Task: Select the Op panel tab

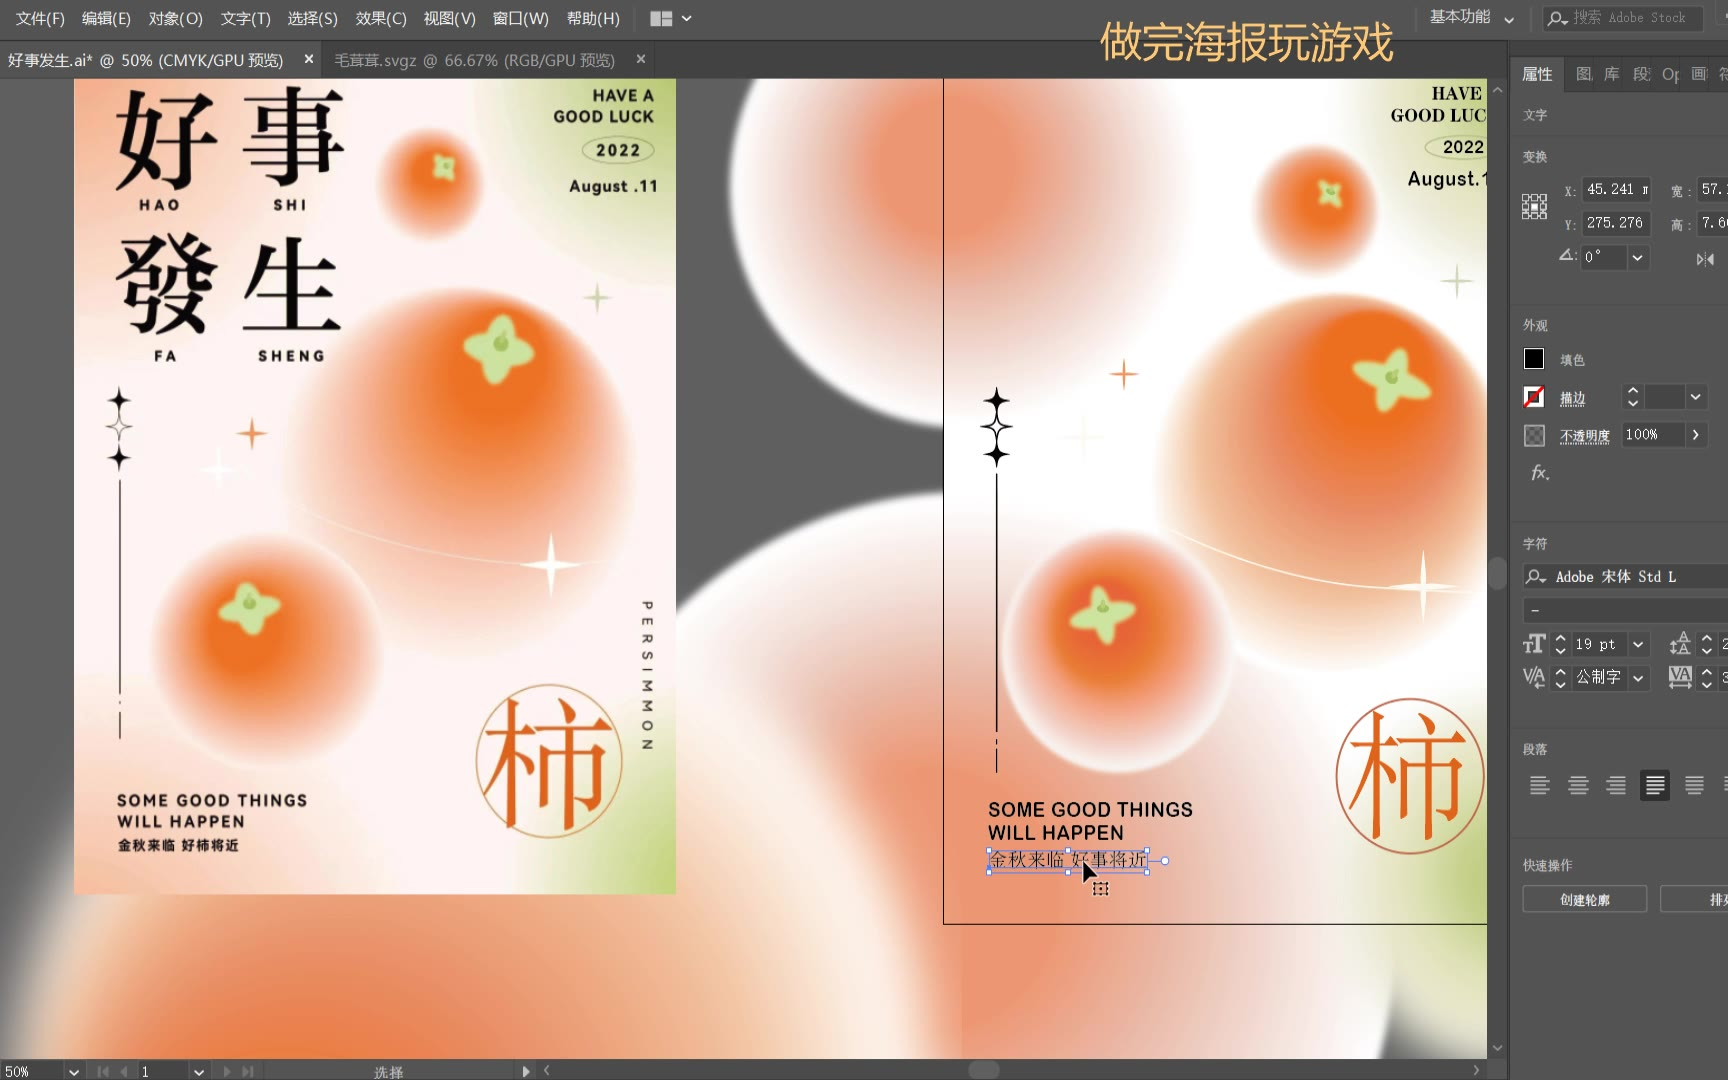Action: 1670,74
